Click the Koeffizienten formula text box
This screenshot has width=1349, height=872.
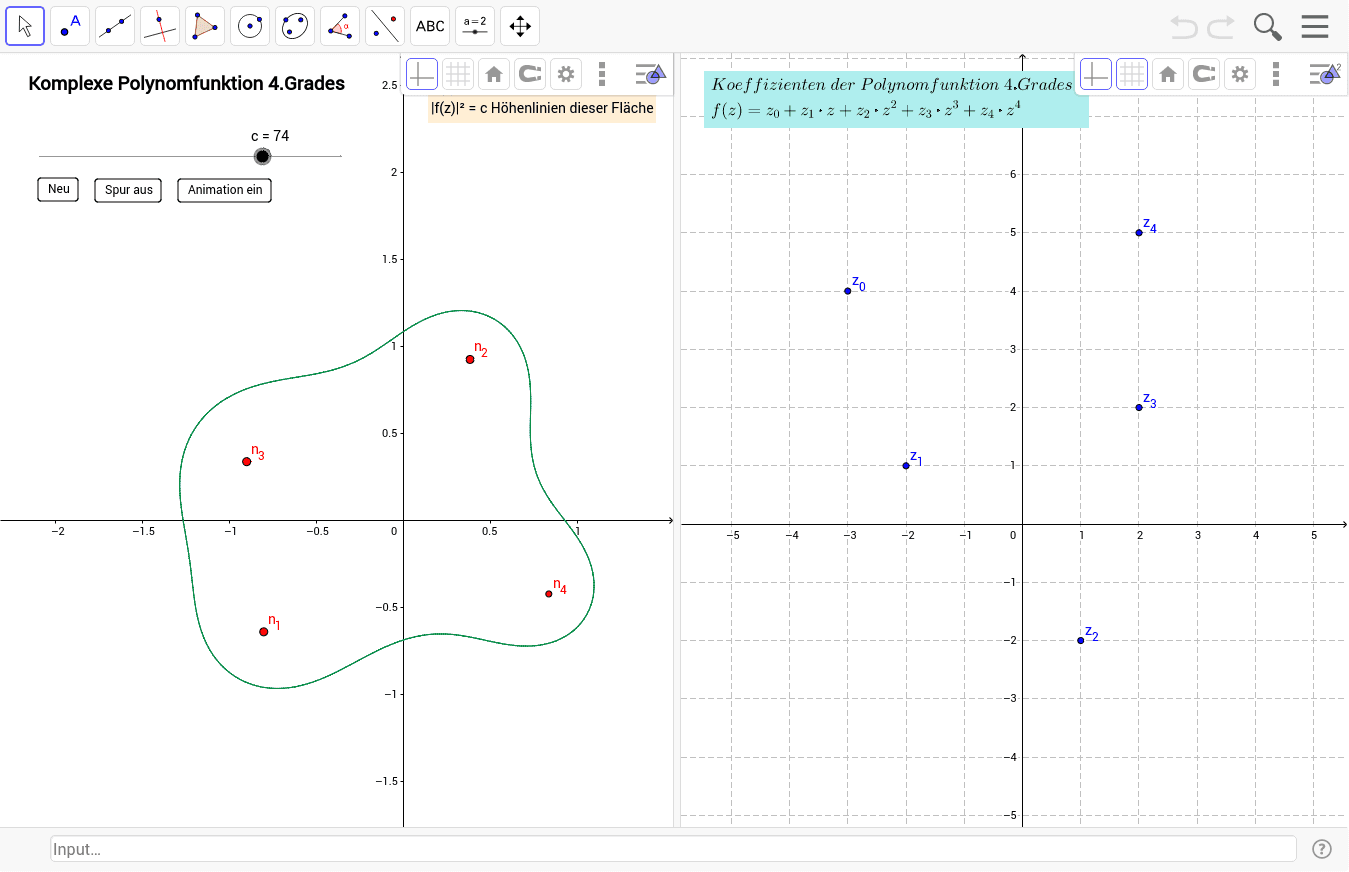click(x=896, y=99)
